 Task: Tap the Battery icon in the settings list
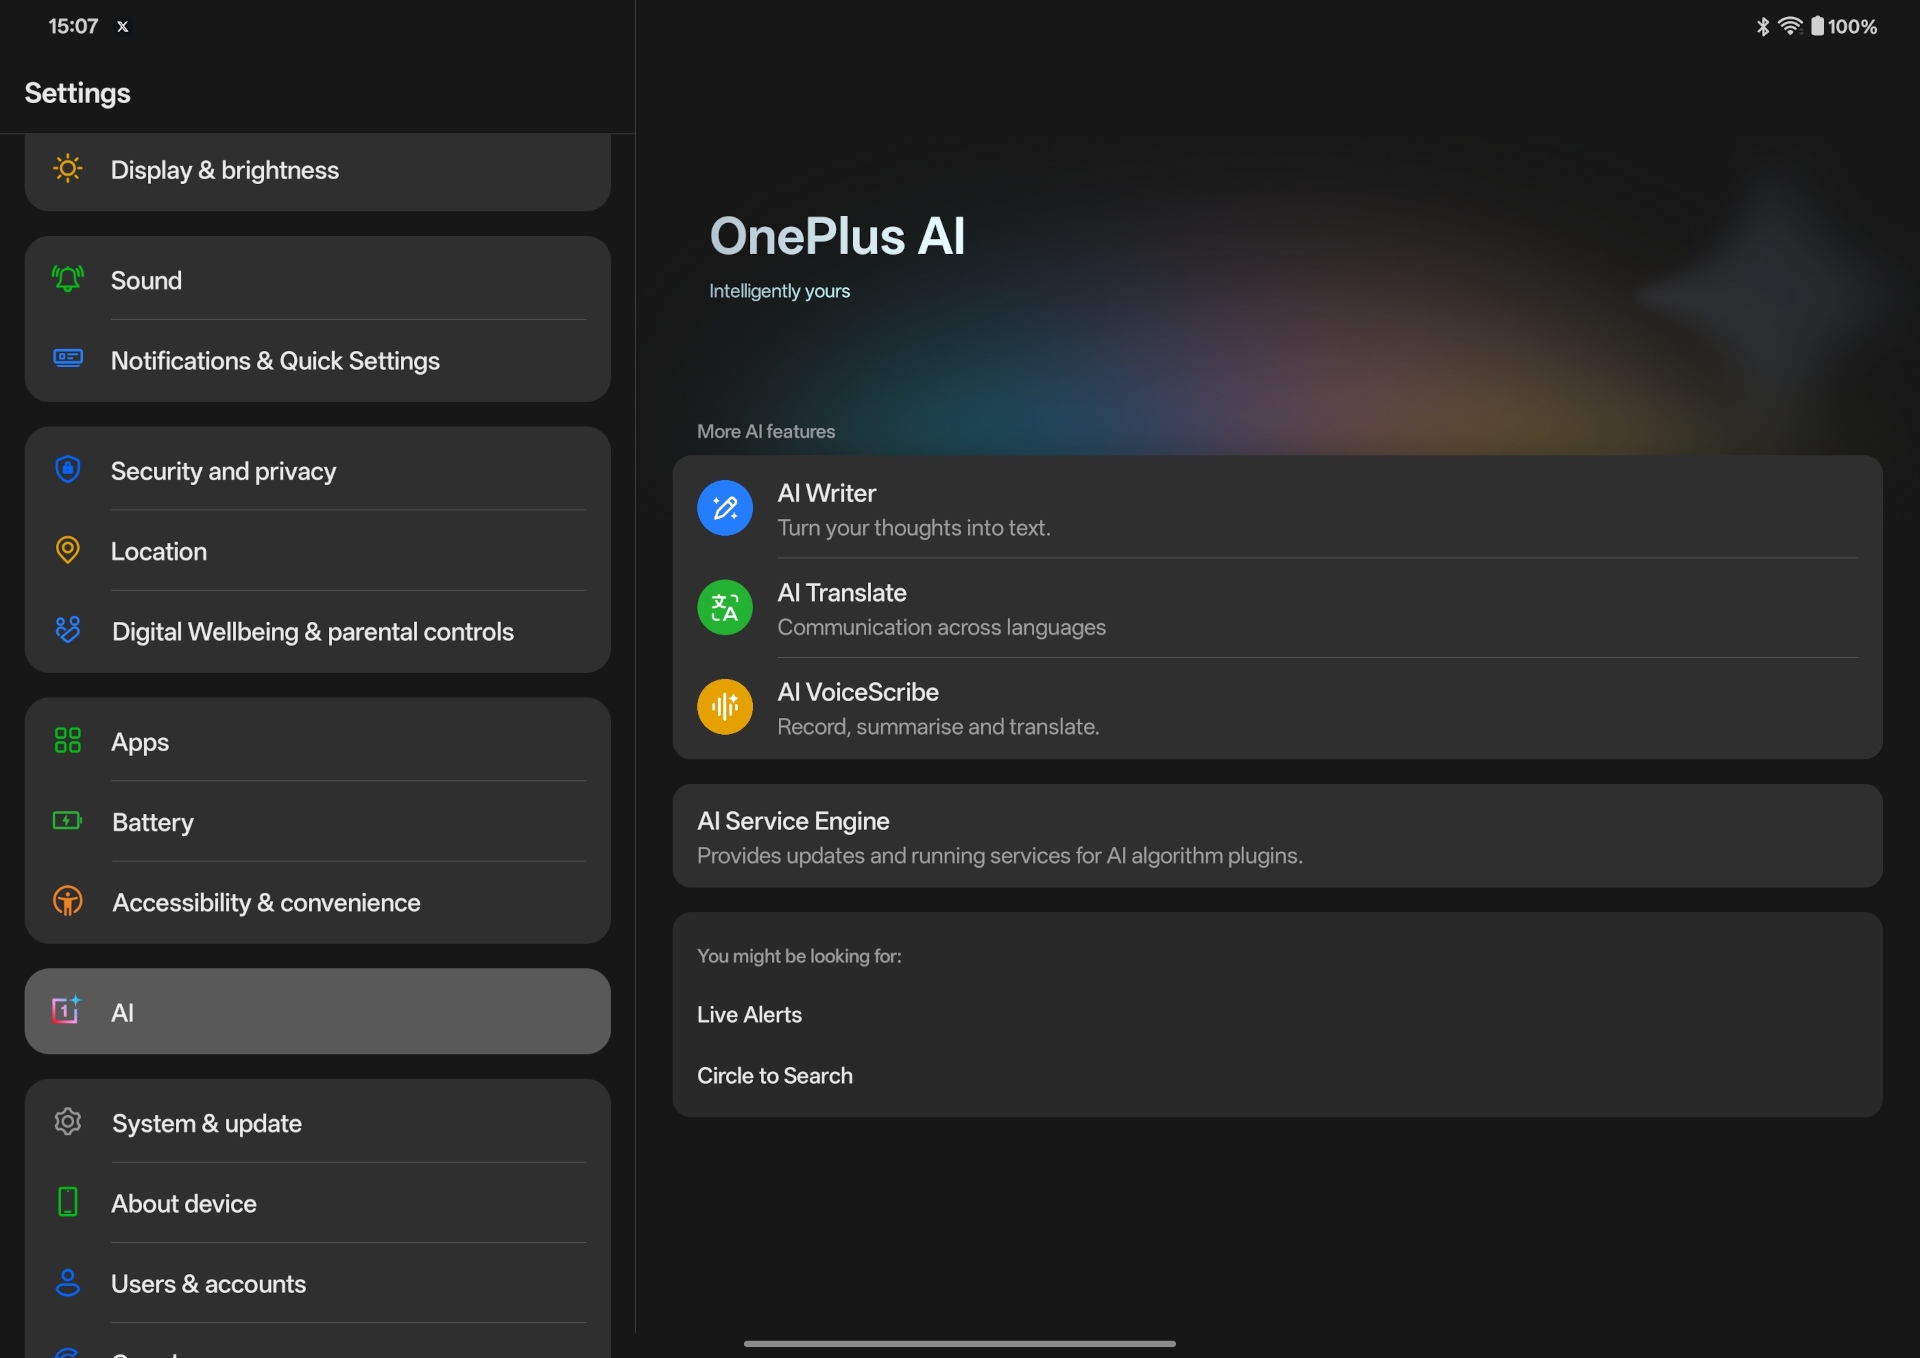(68, 821)
